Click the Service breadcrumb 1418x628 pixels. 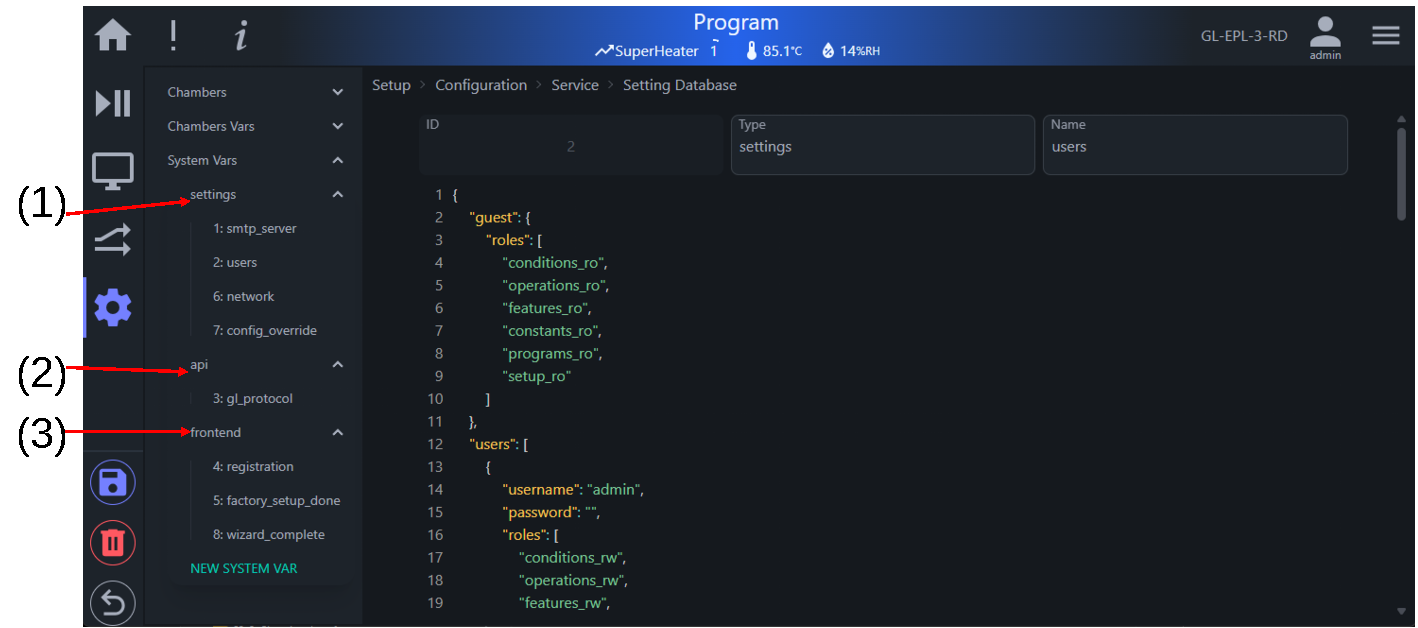(x=575, y=85)
